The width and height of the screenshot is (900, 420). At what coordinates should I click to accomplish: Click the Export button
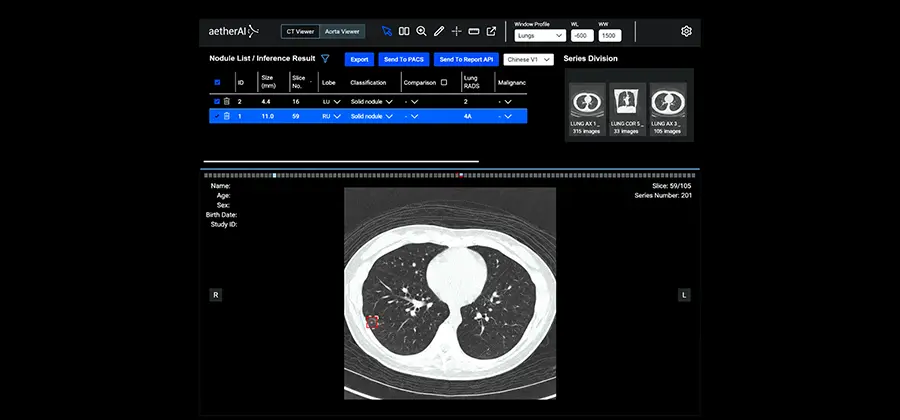click(359, 59)
